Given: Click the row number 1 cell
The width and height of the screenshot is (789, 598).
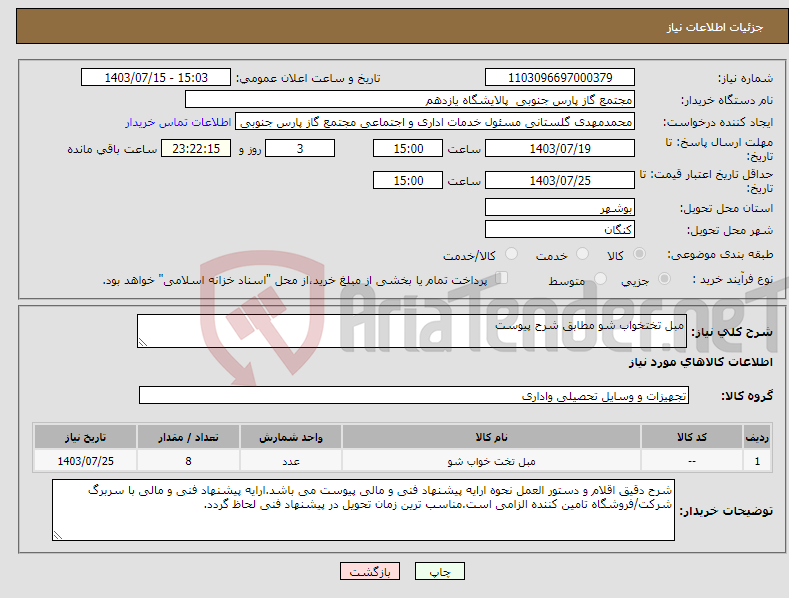Looking at the screenshot, I should [757, 461].
